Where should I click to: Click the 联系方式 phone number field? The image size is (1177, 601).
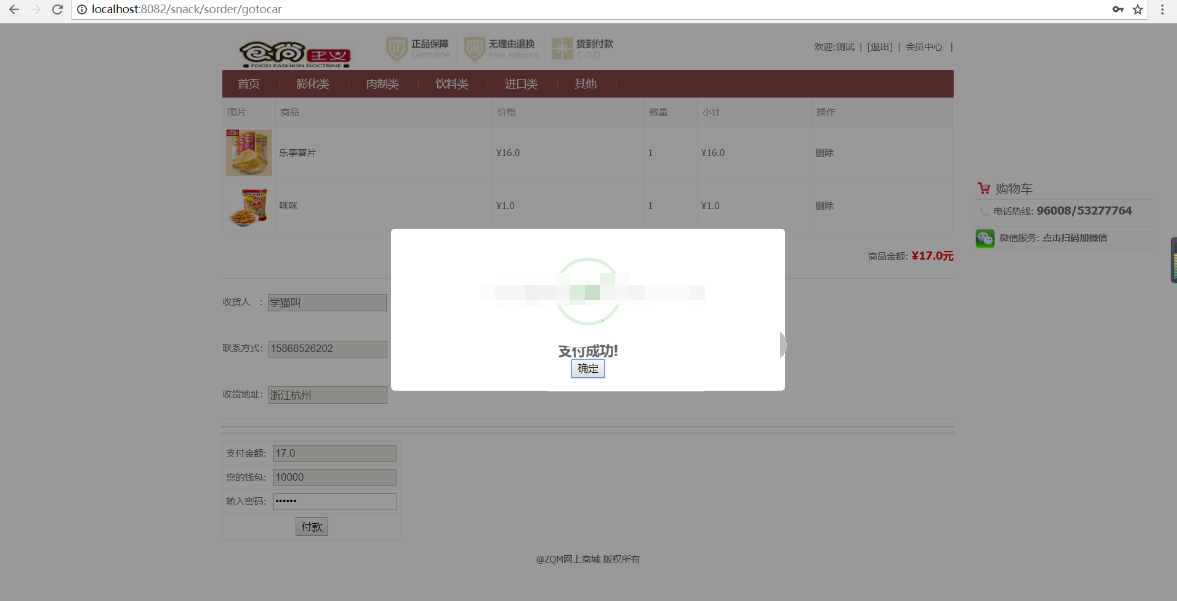pos(327,349)
